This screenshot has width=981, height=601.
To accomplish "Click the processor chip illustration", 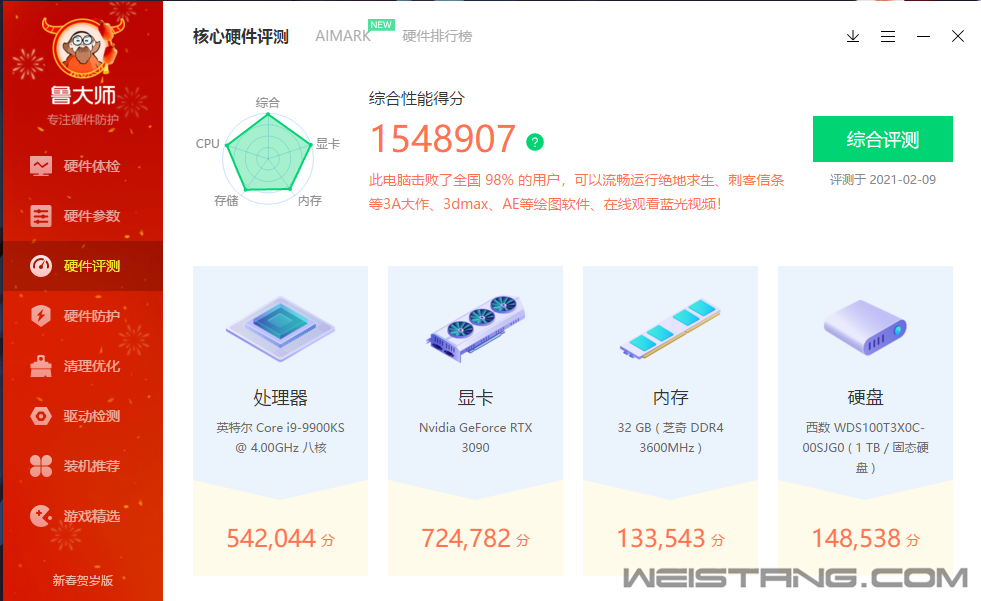I will [280, 328].
